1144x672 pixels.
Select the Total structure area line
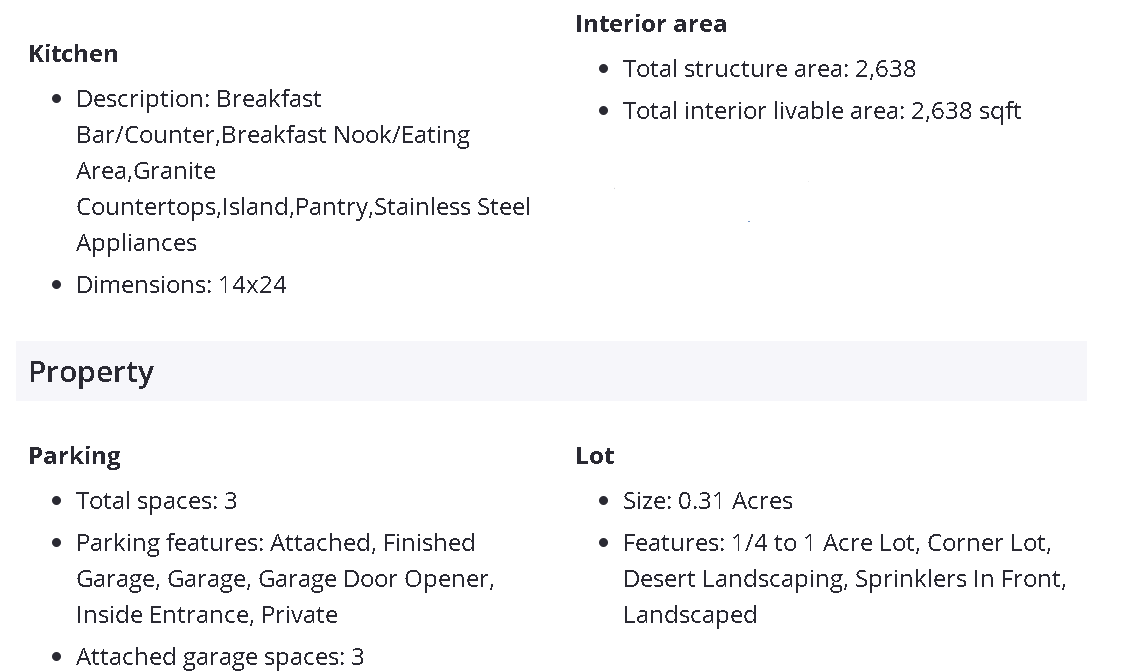tap(769, 69)
